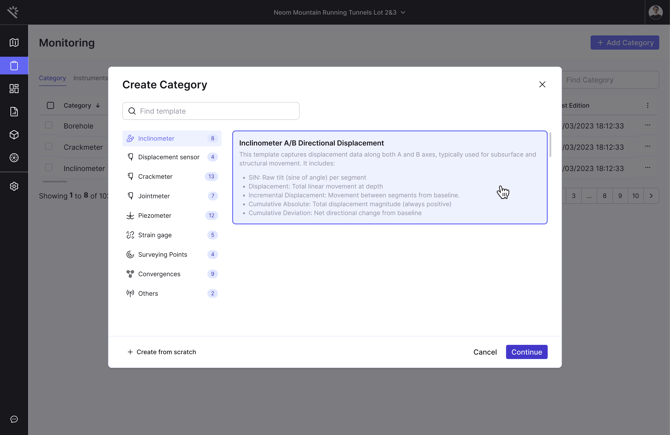
Task: Open the chat bubble icon at bottom-left
Action: click(x=14, y=419)
